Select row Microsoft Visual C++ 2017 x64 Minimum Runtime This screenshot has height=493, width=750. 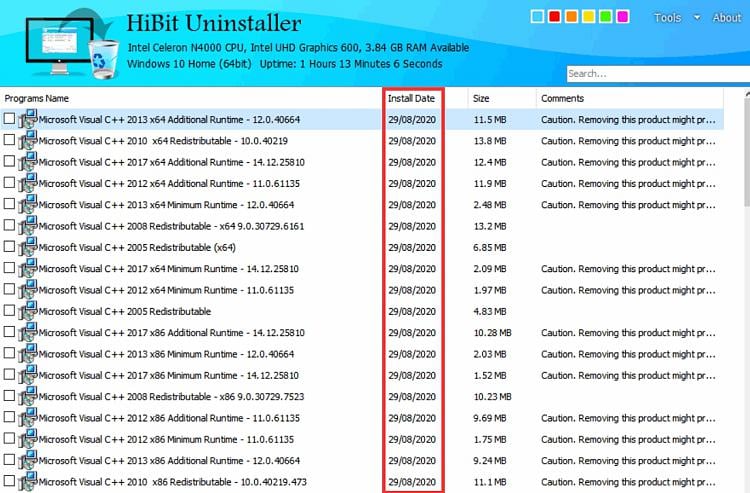click(x=362, y=269)
